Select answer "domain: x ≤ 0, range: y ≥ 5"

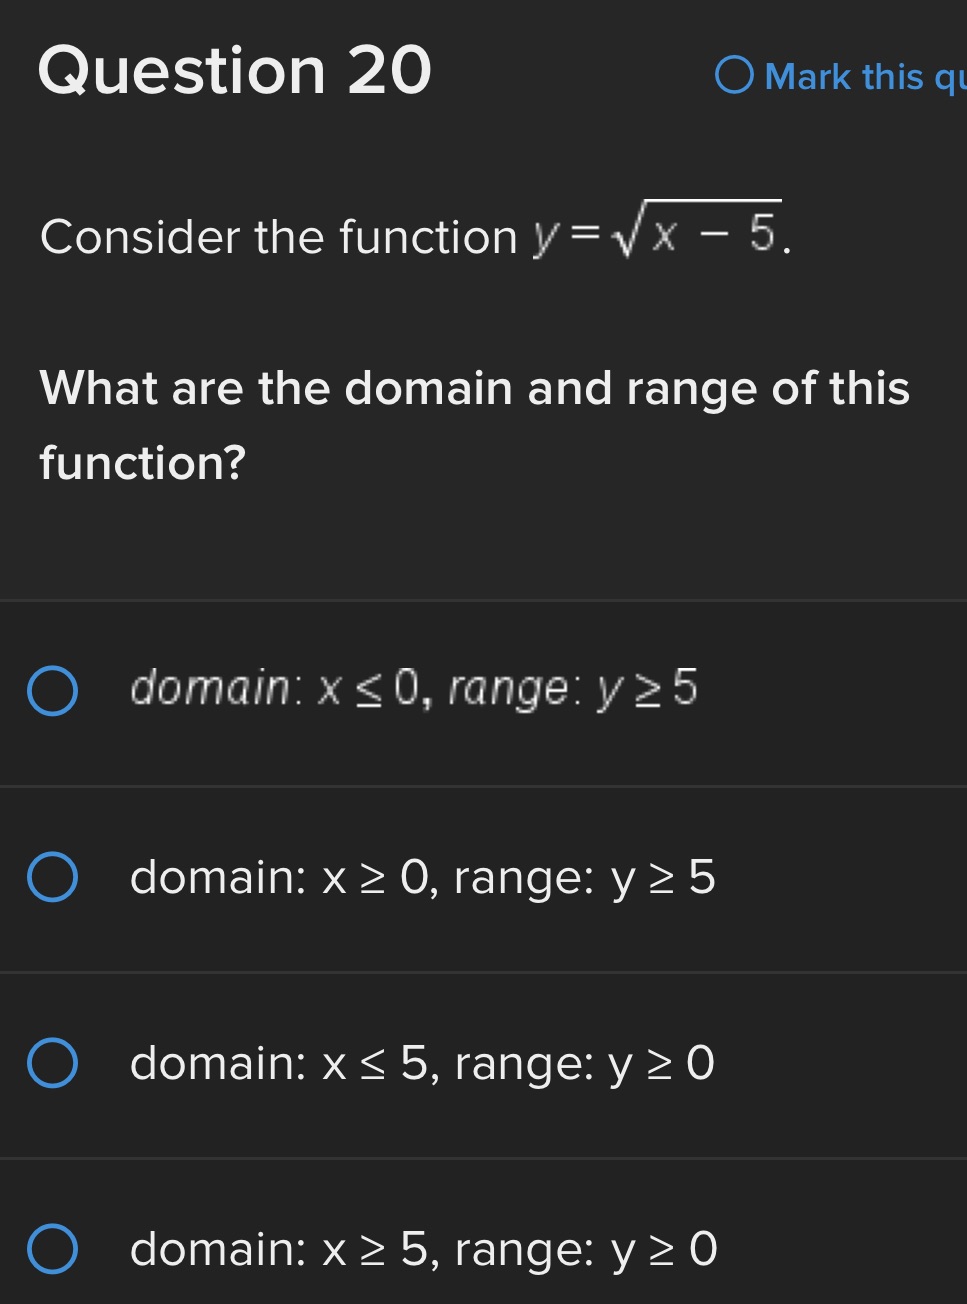click(414, 689)
